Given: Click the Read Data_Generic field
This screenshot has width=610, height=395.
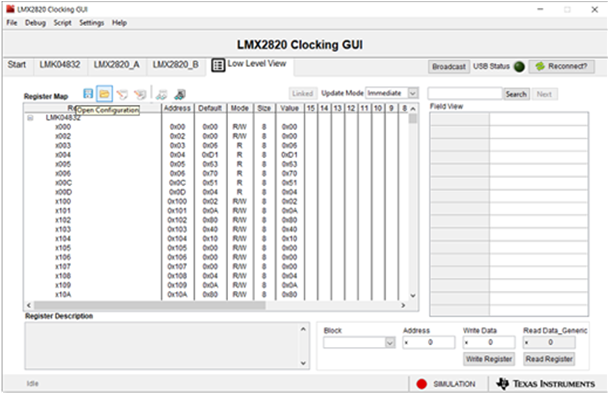Looking at the screenshot, I should (x=549, y=342).
